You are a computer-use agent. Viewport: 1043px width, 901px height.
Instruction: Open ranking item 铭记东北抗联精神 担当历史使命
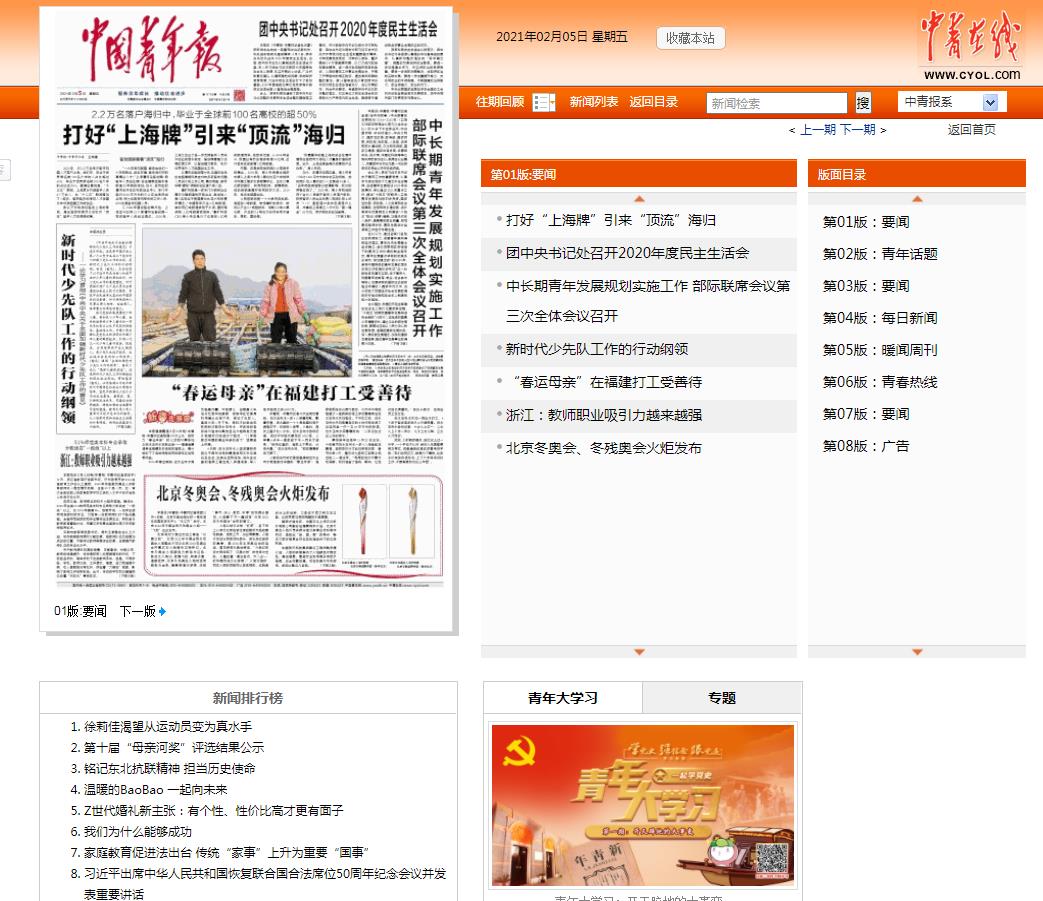170,769
